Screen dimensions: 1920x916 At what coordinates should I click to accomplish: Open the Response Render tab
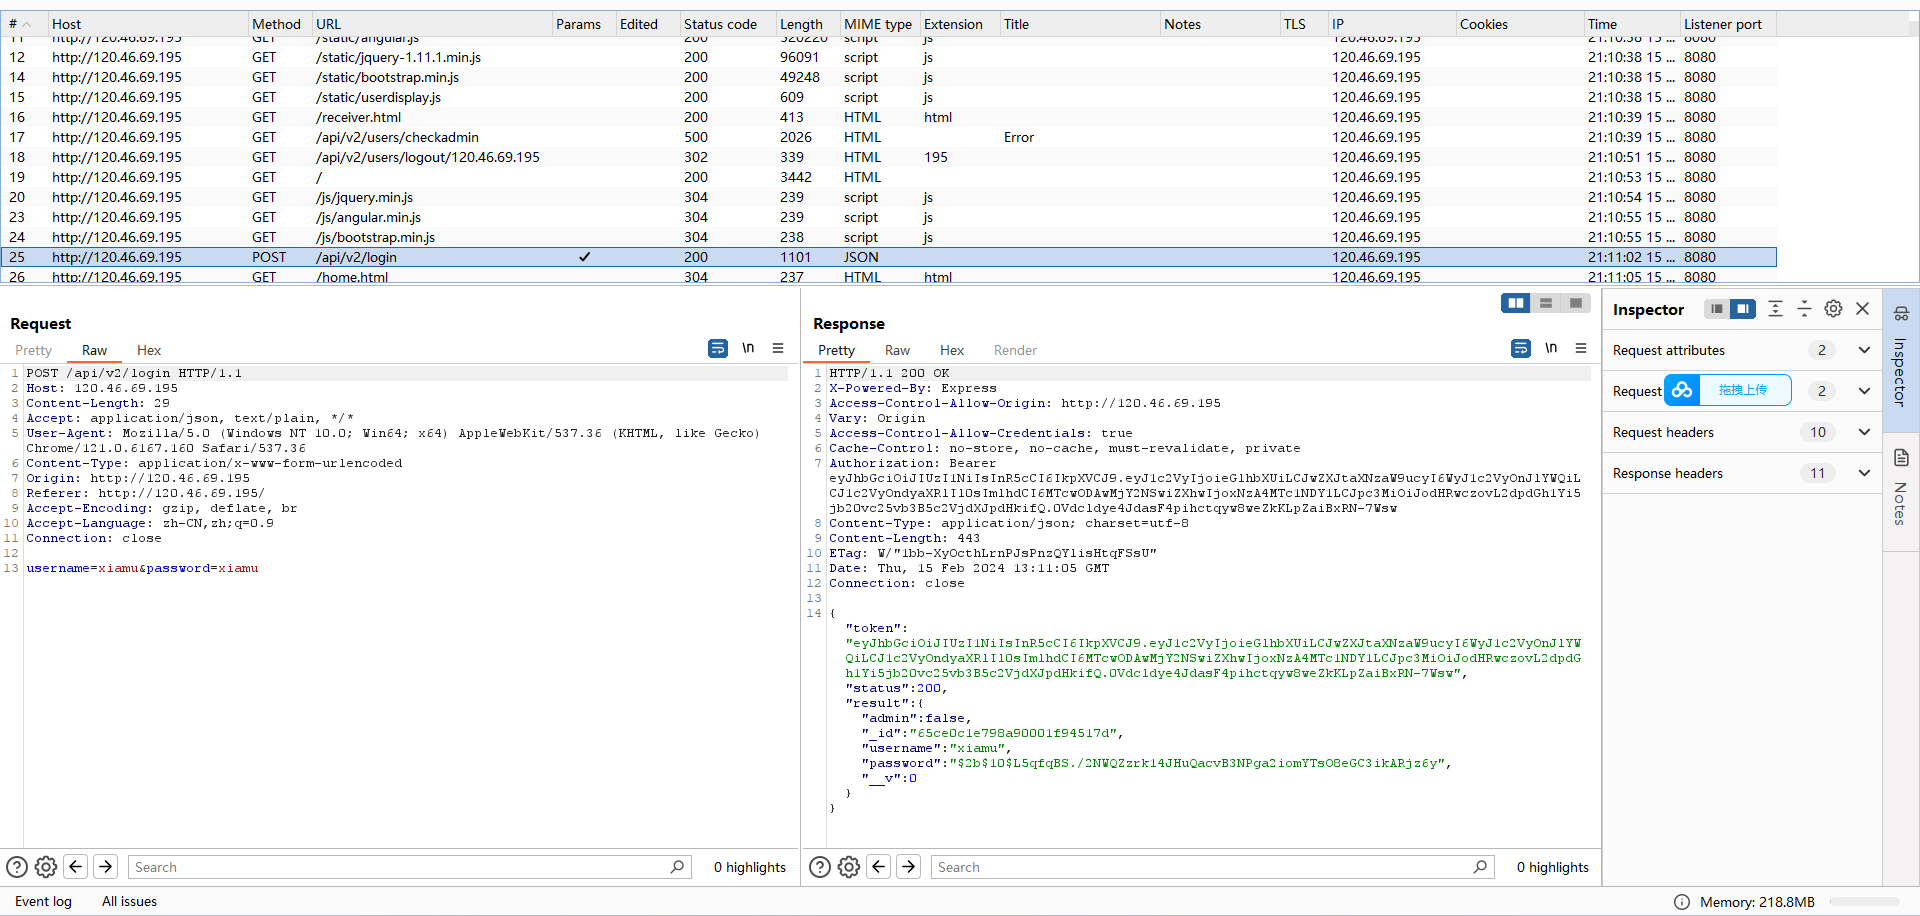[1015, 350]
